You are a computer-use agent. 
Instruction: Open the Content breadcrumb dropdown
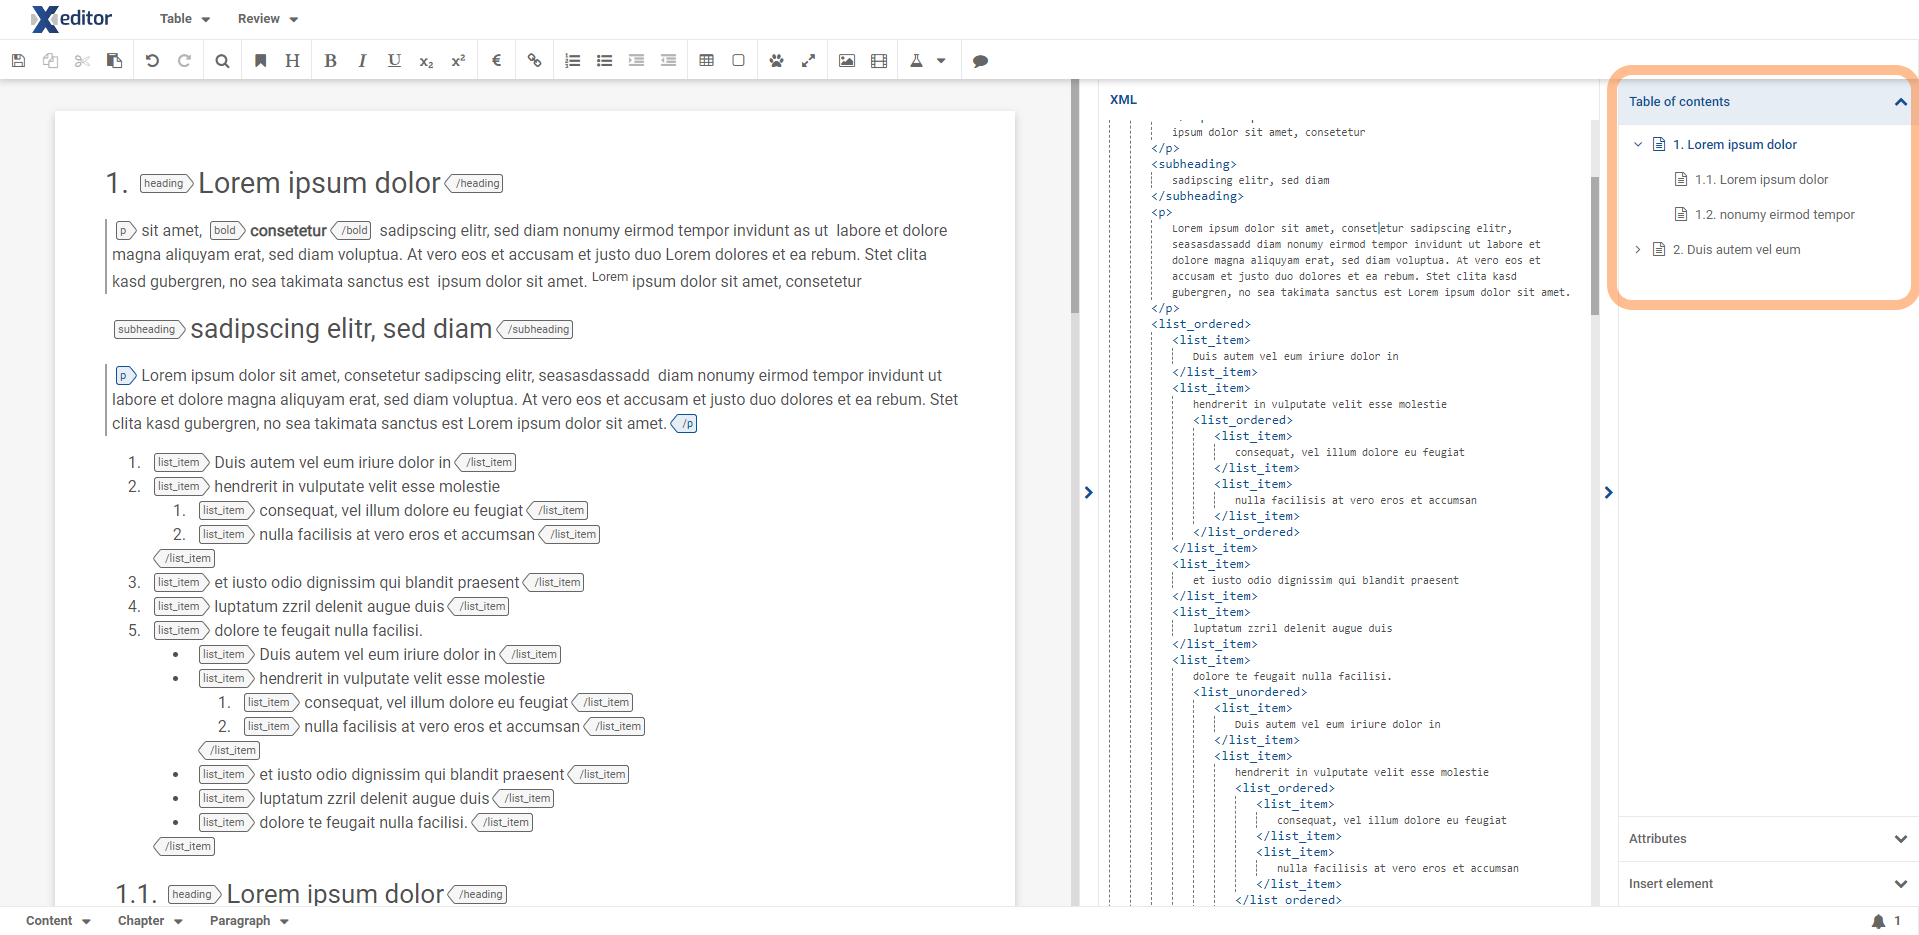pos(58,921)
